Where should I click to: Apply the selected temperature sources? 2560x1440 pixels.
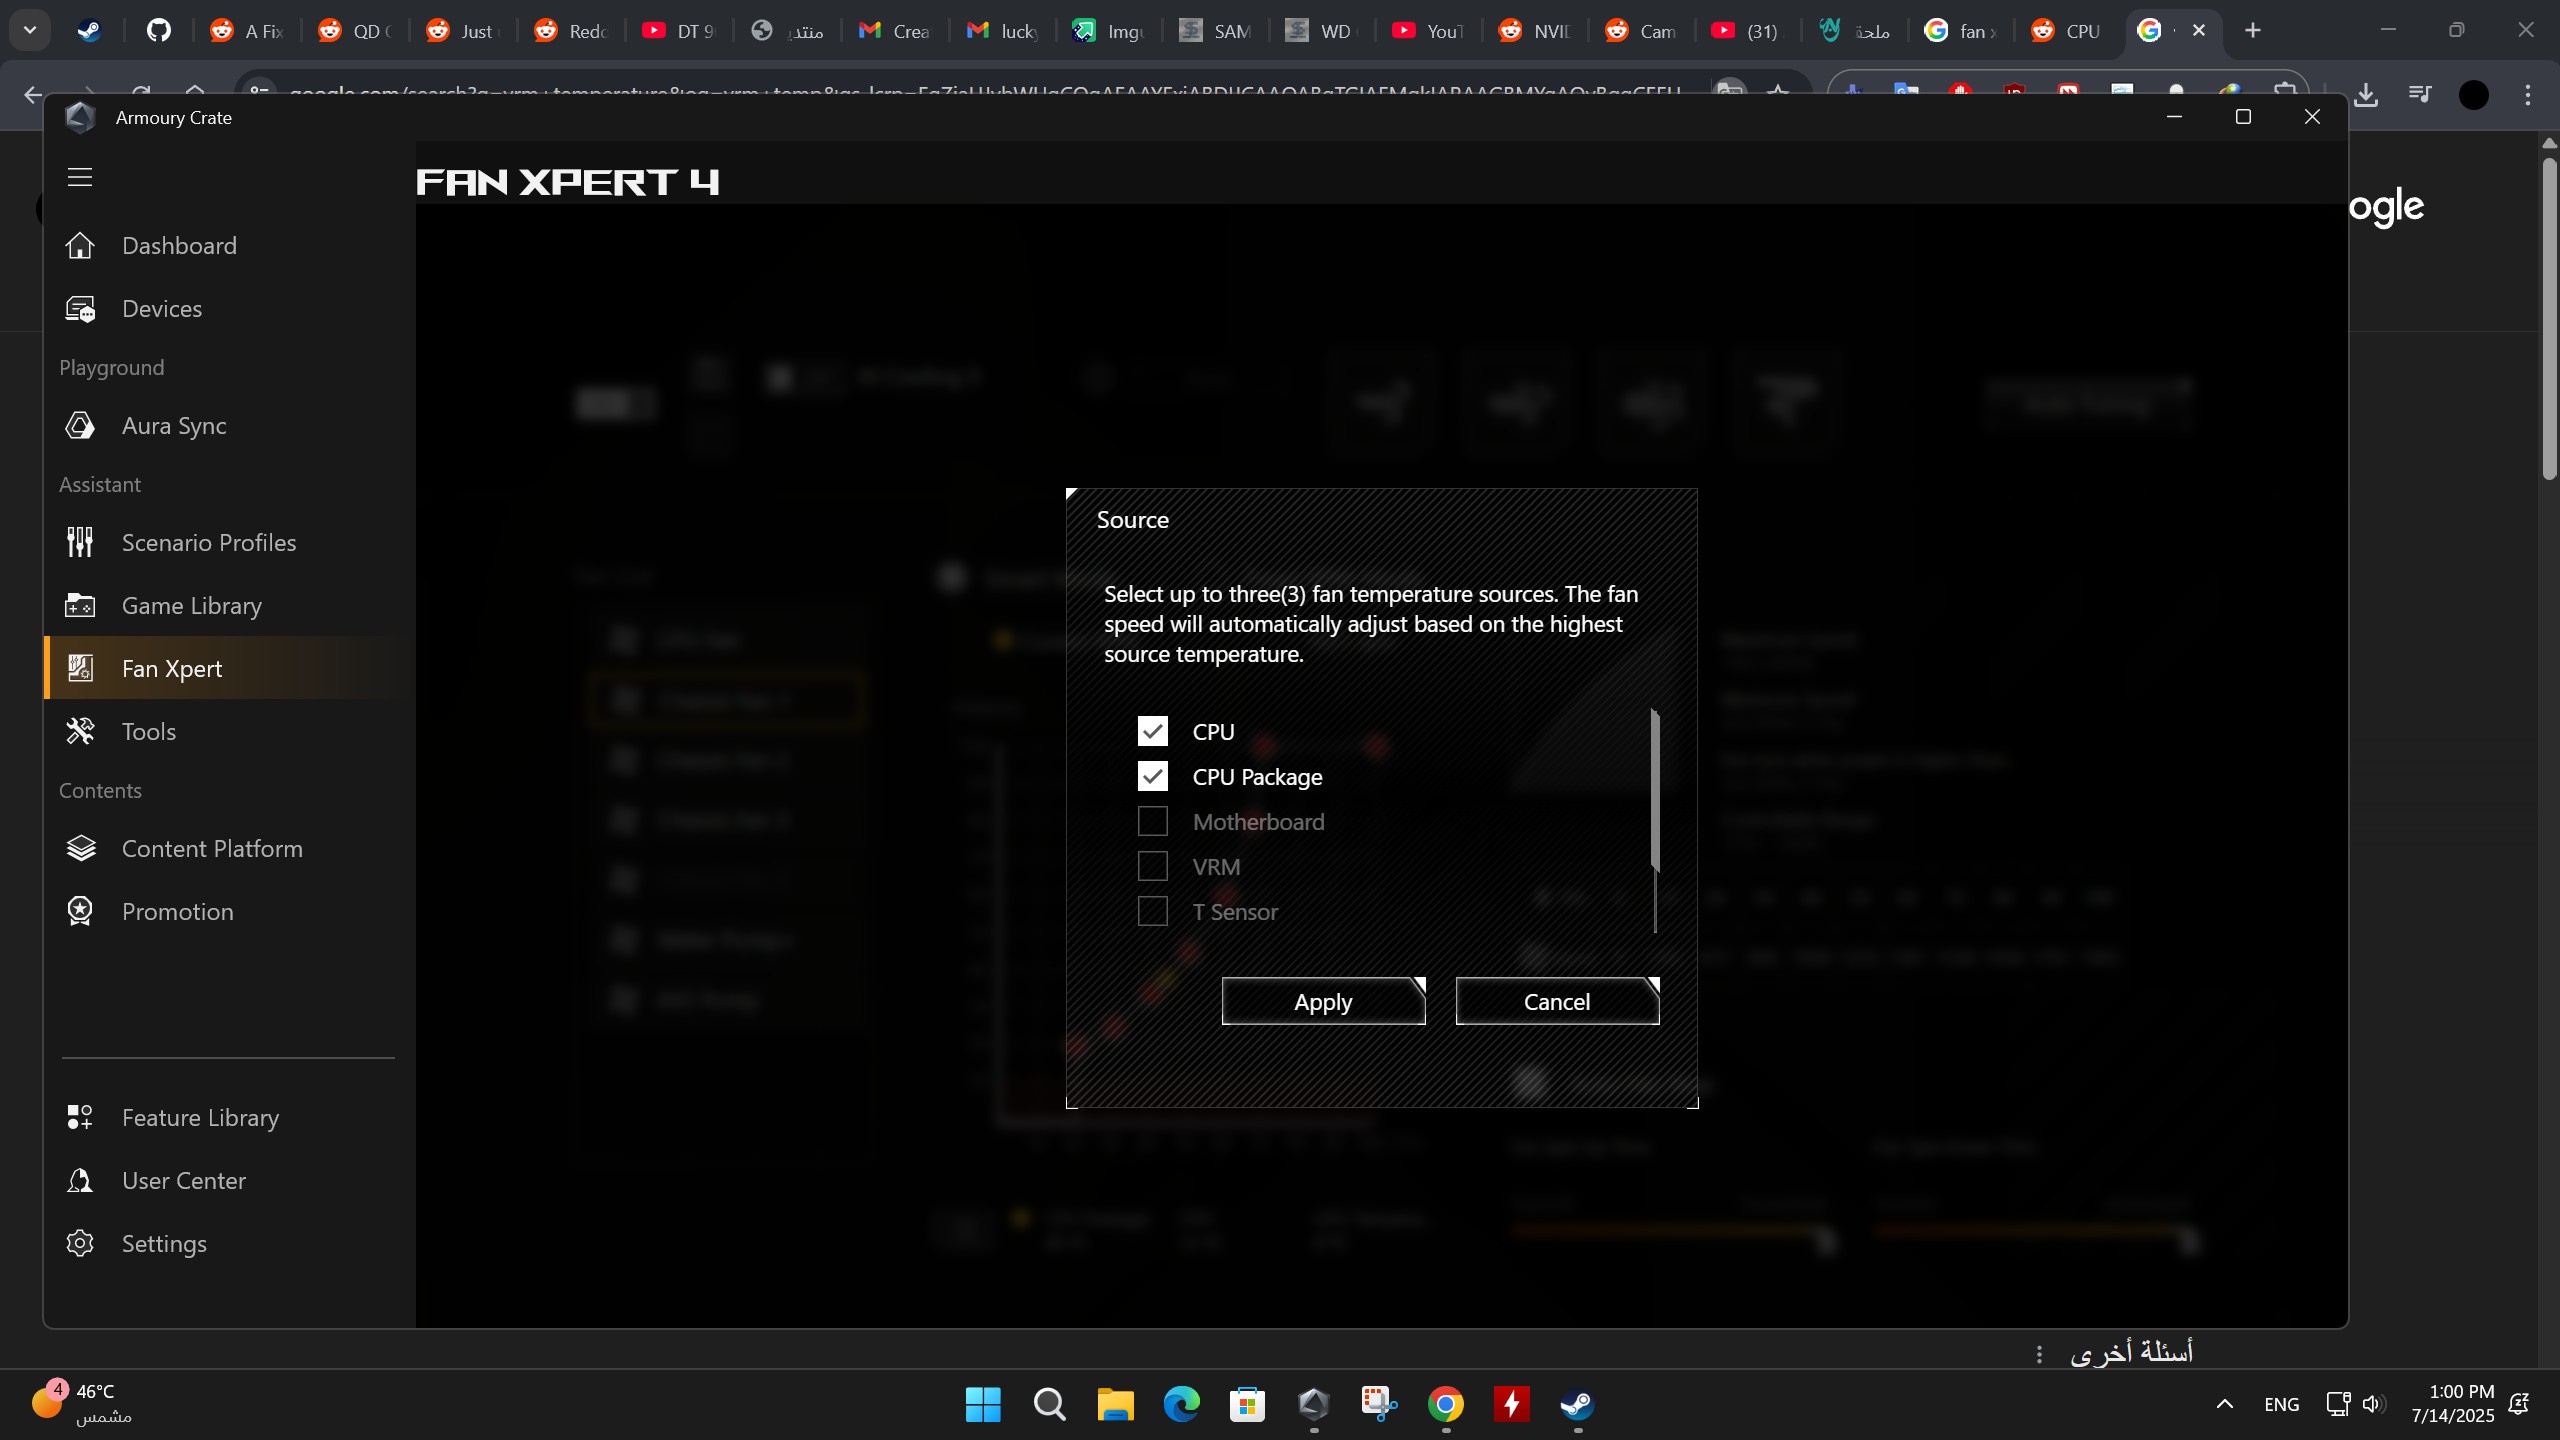click(1323, 1002)
